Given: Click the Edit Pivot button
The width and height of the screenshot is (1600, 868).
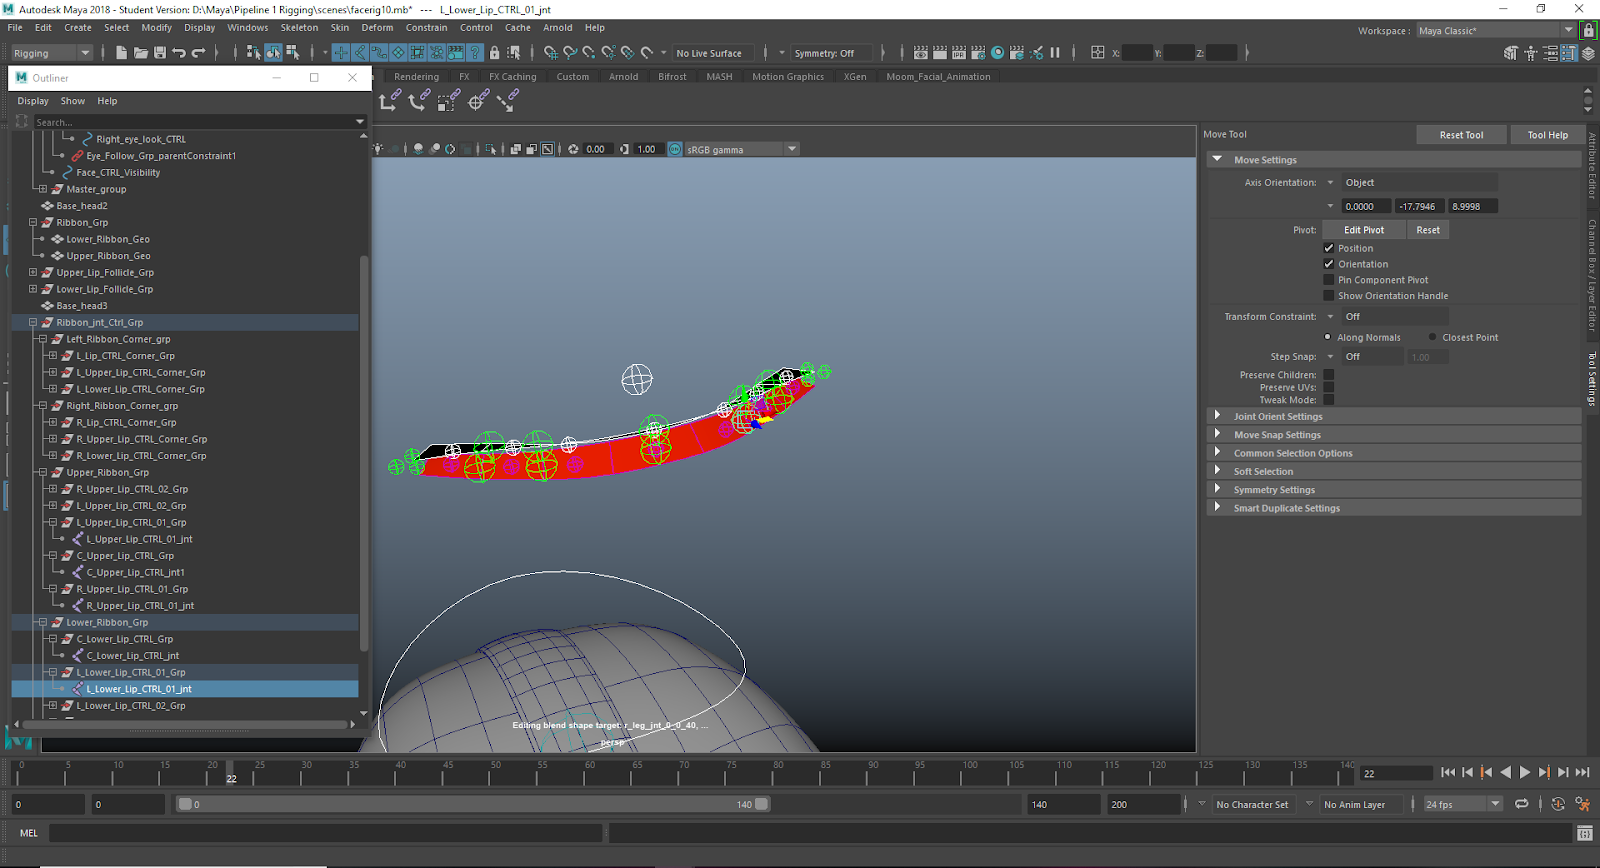Looking at the screenshot, I should 1364,230.
